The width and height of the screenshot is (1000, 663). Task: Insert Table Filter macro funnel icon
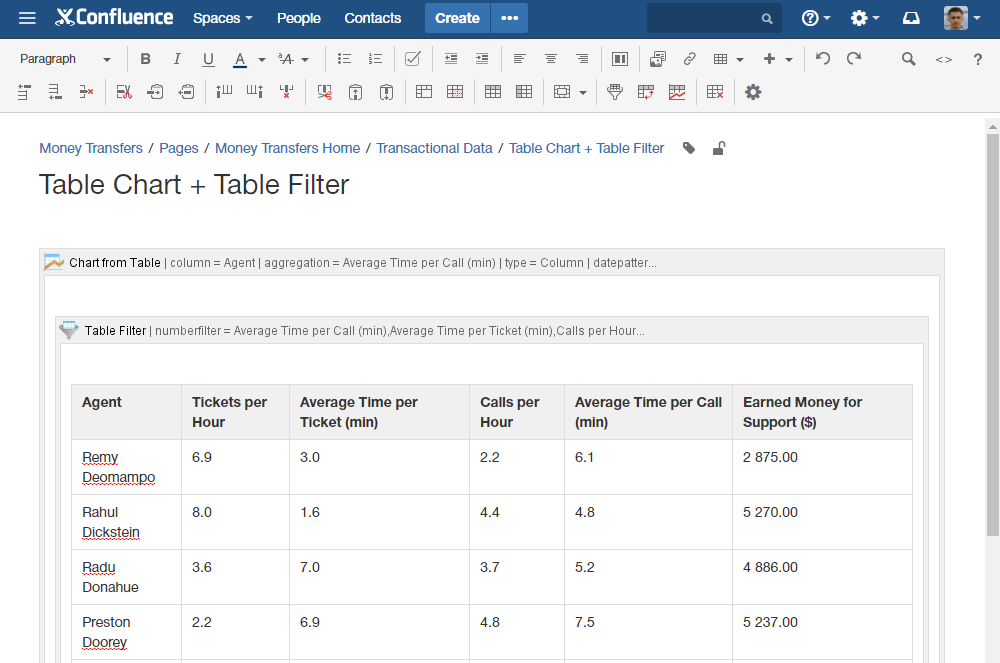click(615, 92)
